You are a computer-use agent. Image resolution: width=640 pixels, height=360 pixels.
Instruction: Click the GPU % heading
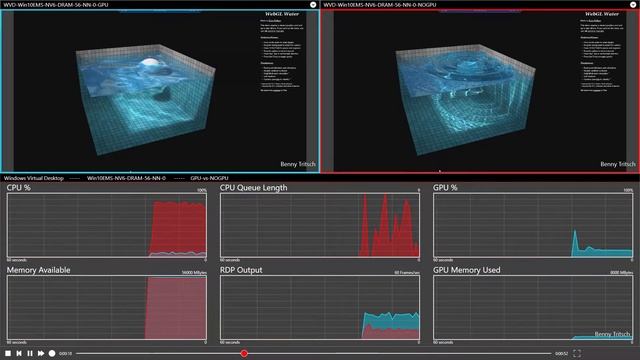click(445, 188)
